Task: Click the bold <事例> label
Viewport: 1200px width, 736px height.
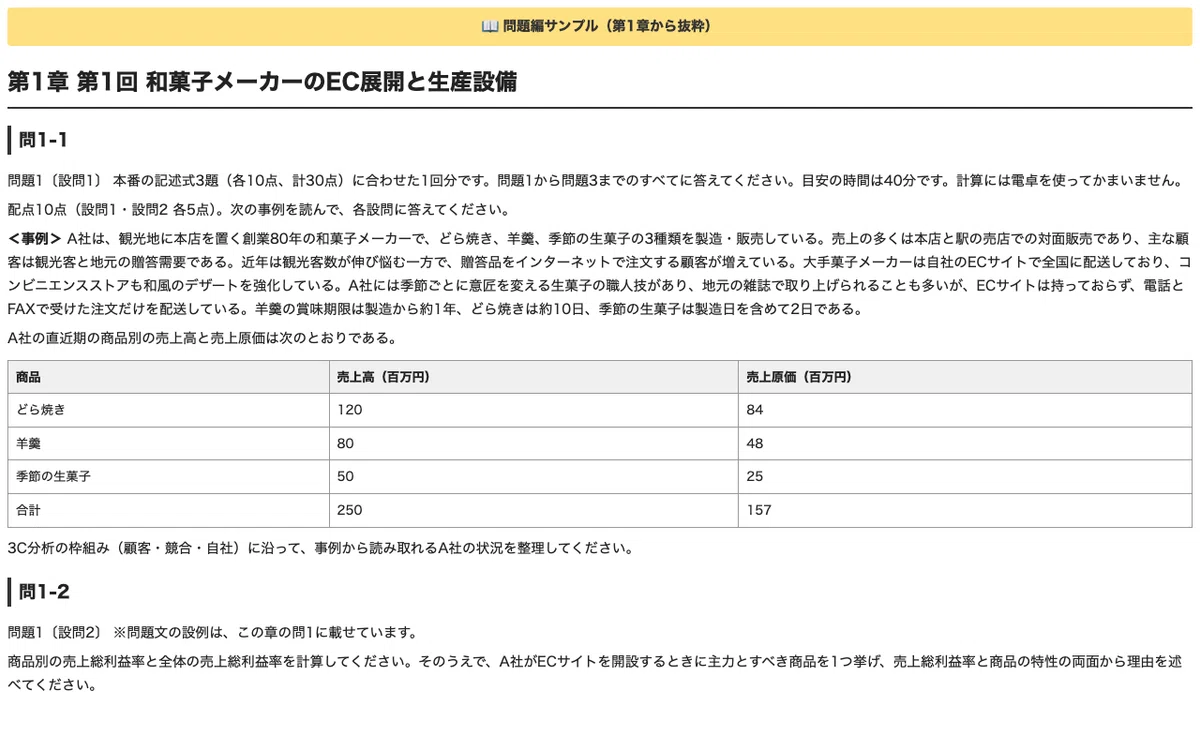Action: point(35,238)
